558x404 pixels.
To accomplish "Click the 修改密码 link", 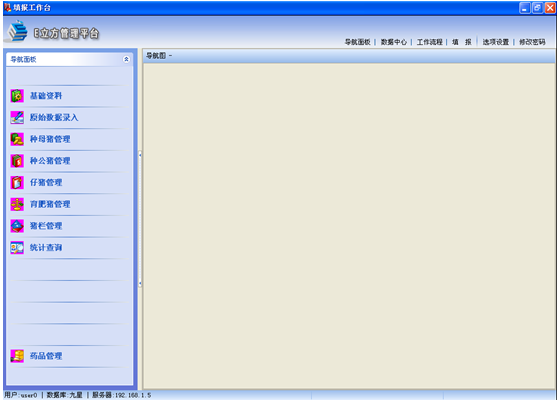I will tap(532, 42).
